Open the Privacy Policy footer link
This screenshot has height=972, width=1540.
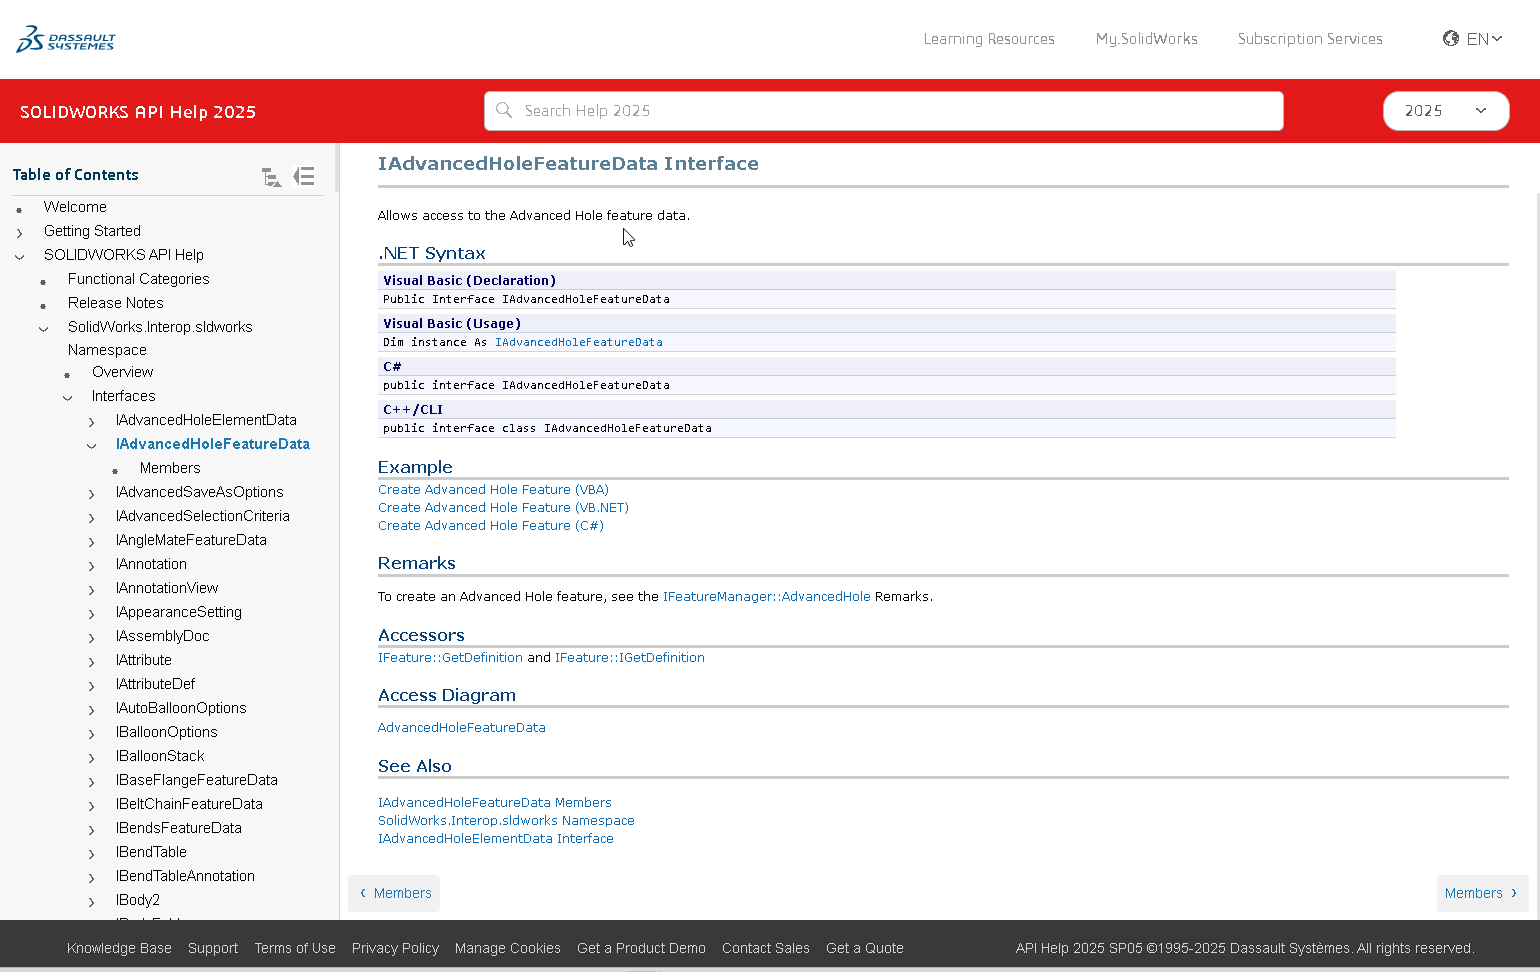point(395,948)
